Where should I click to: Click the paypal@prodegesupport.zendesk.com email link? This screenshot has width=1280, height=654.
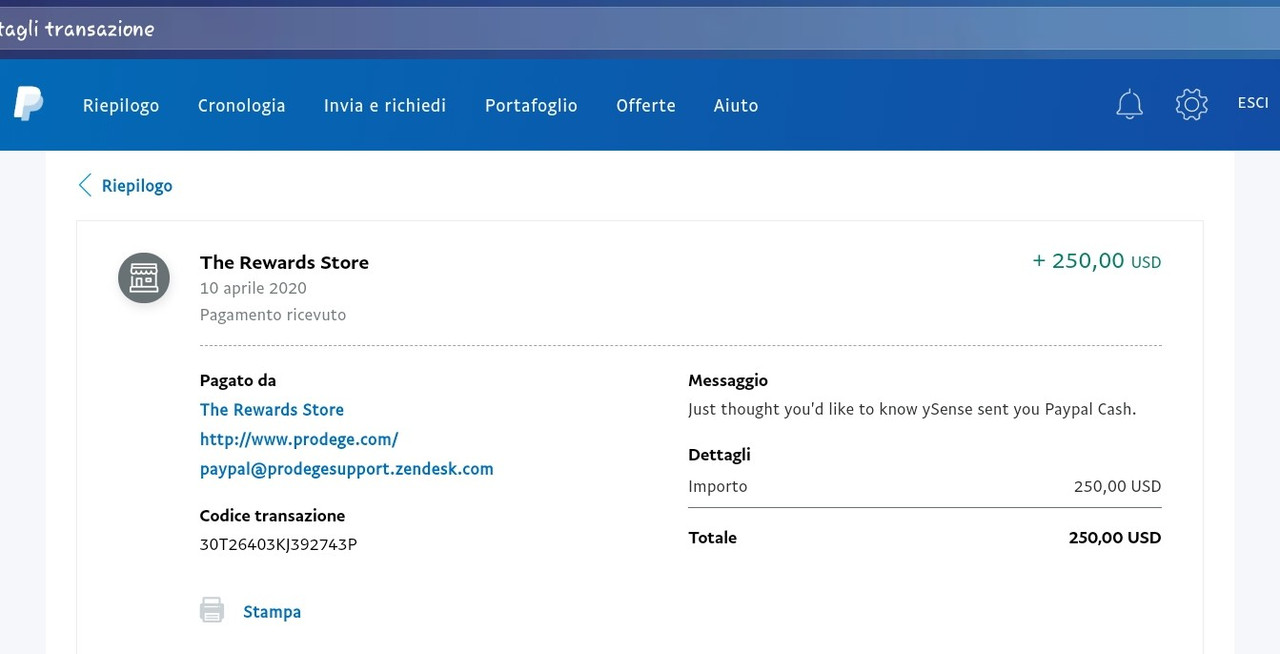point(346,469)
